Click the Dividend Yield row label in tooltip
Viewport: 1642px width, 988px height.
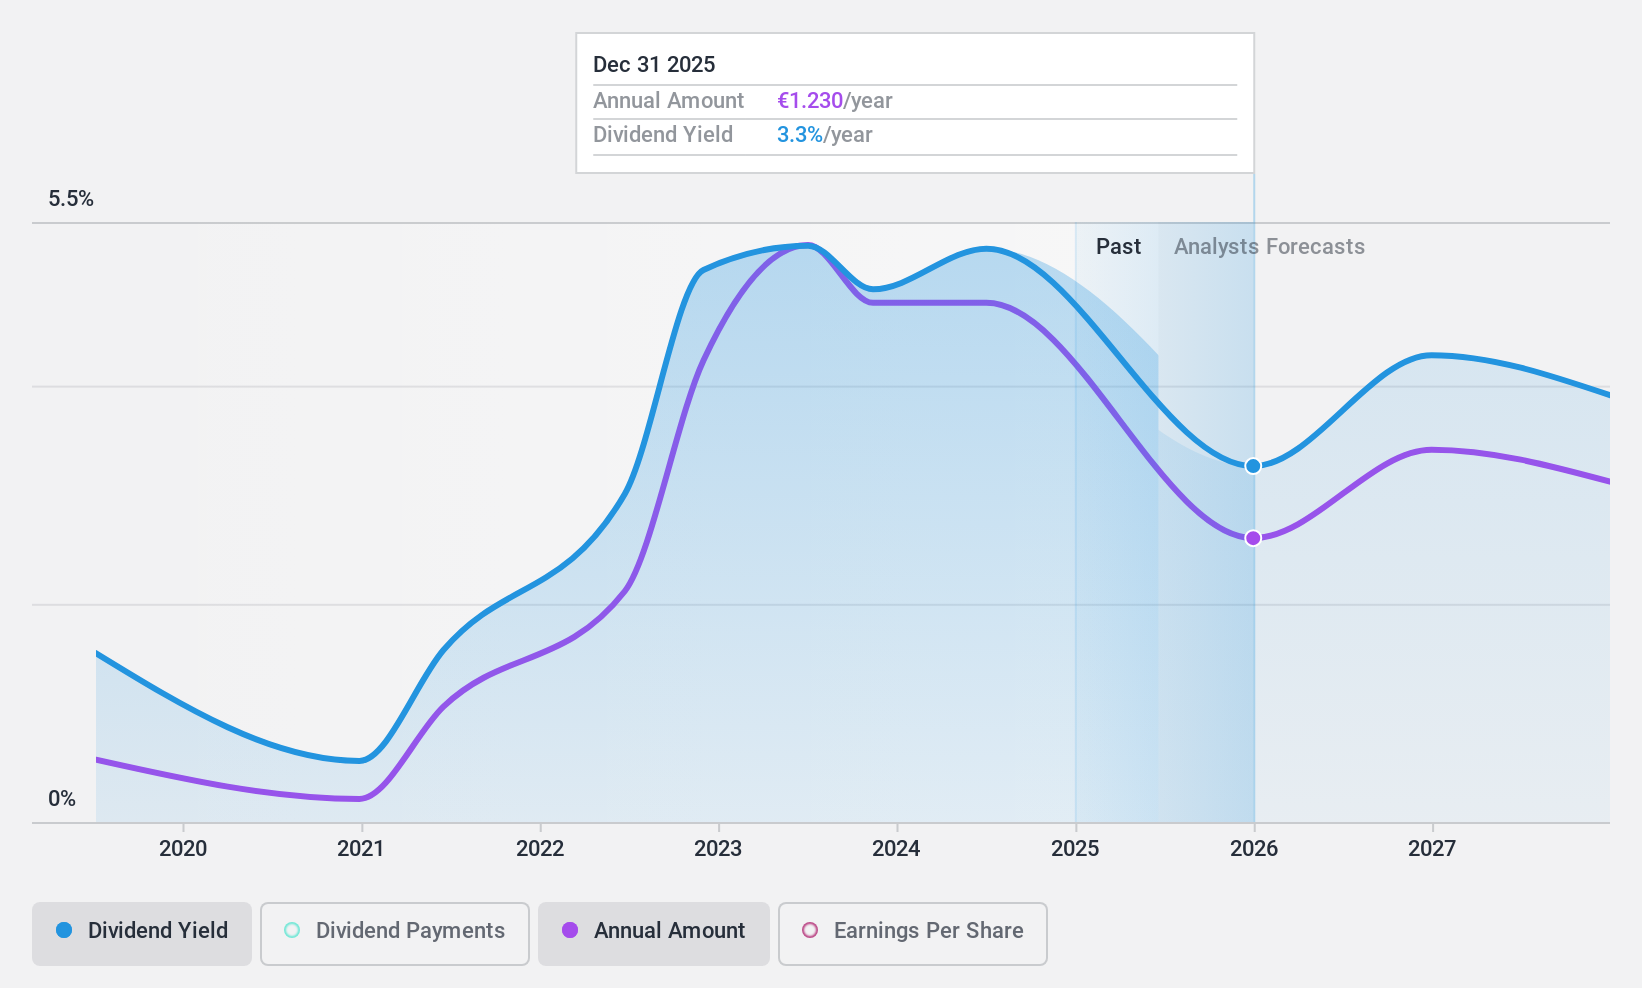pos(663,135)
